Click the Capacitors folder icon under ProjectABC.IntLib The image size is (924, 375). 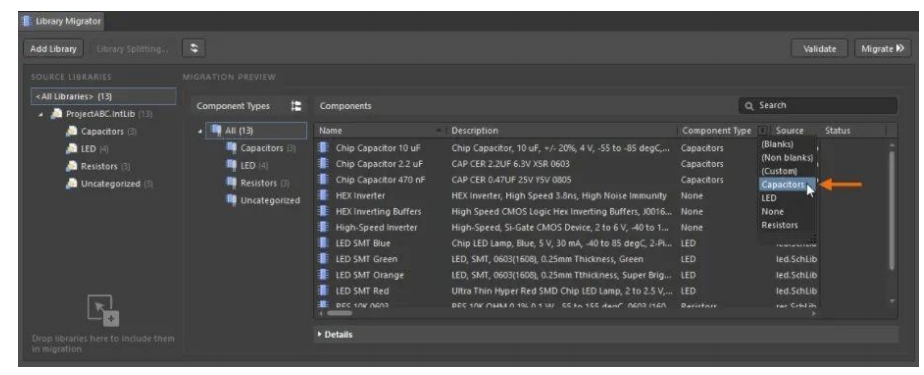pyautogui.click(x=72, y=131)
